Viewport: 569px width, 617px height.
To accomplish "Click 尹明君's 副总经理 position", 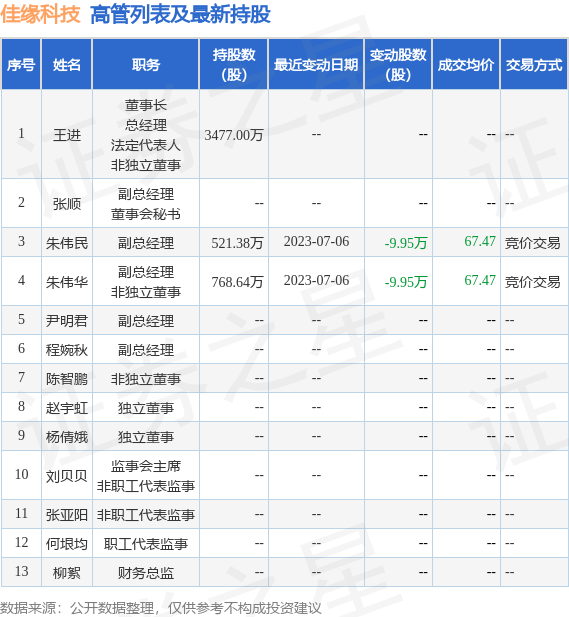I will point(146,321).
